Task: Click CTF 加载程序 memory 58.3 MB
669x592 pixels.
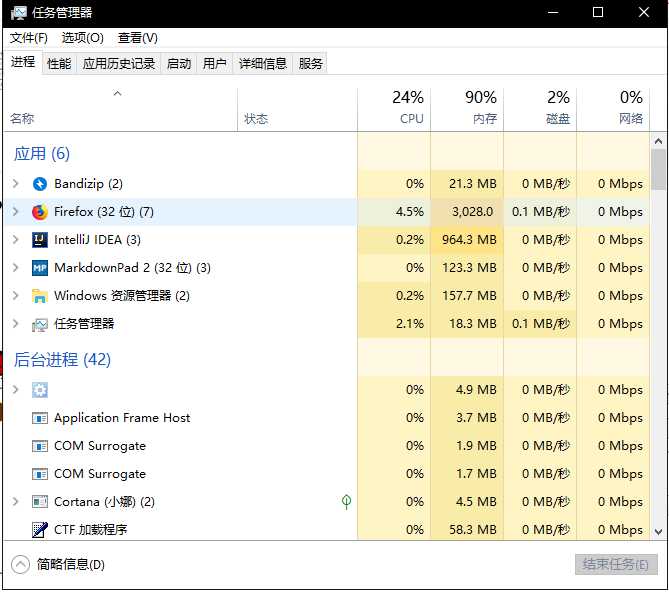Action: (473, 530)
